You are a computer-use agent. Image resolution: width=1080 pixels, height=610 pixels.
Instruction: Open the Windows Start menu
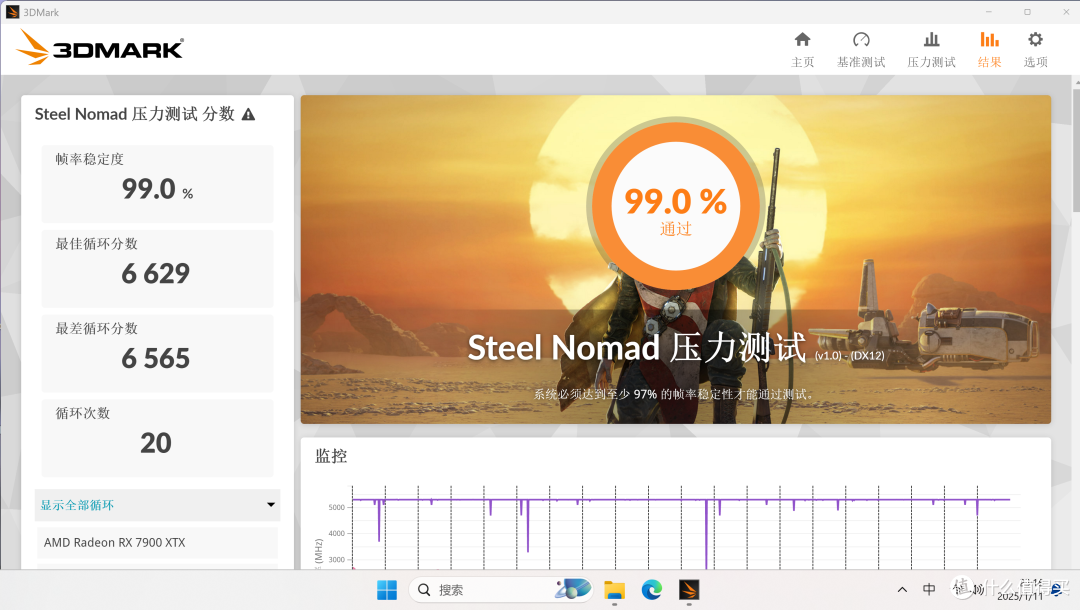point(387,590)
